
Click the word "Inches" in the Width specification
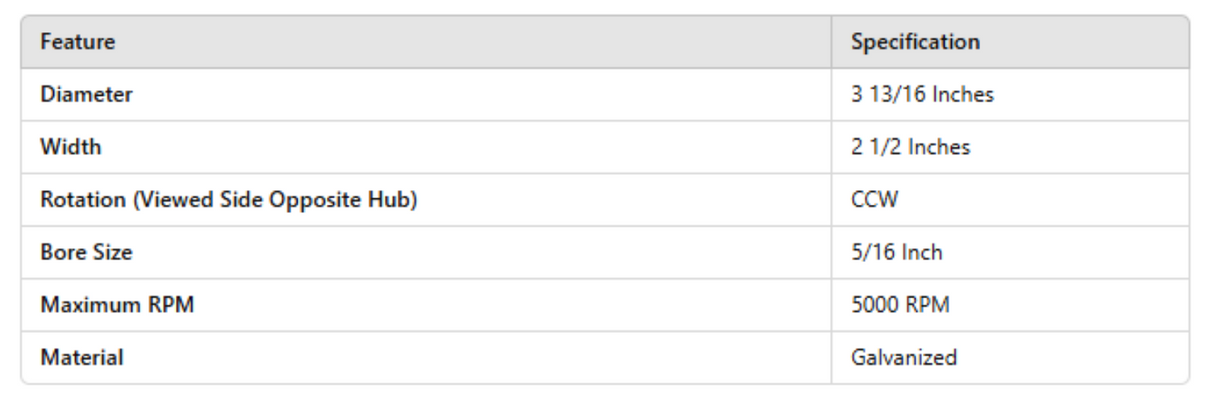click(939, 147)
